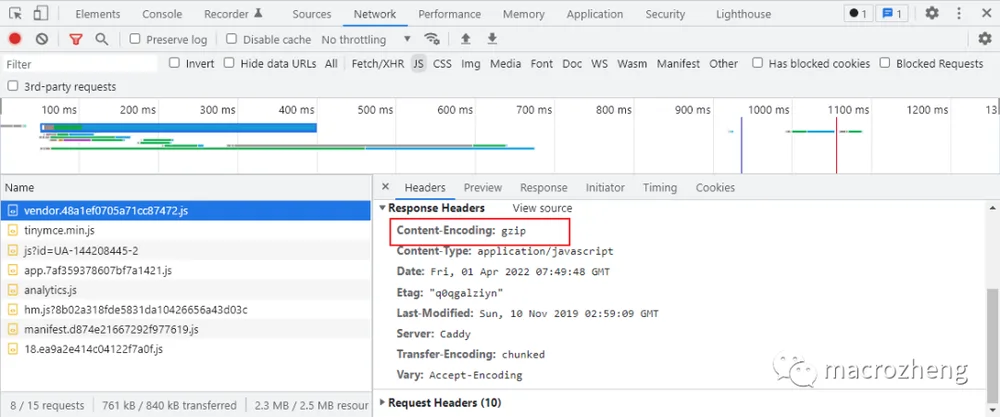Screen dimensions: 1000x417
Task: Filter requests by Manifest
Action: 679,64
